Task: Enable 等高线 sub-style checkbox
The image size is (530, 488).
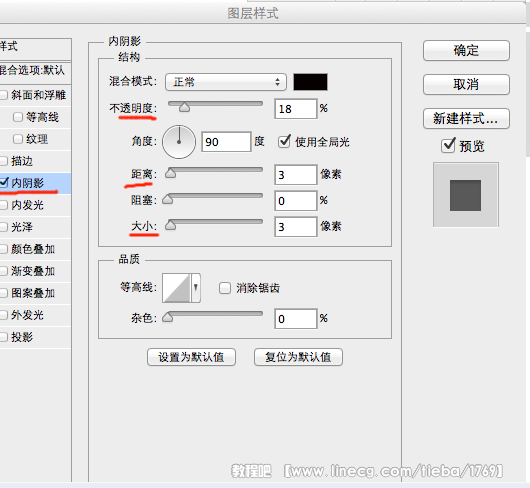Action: point(18,117)
